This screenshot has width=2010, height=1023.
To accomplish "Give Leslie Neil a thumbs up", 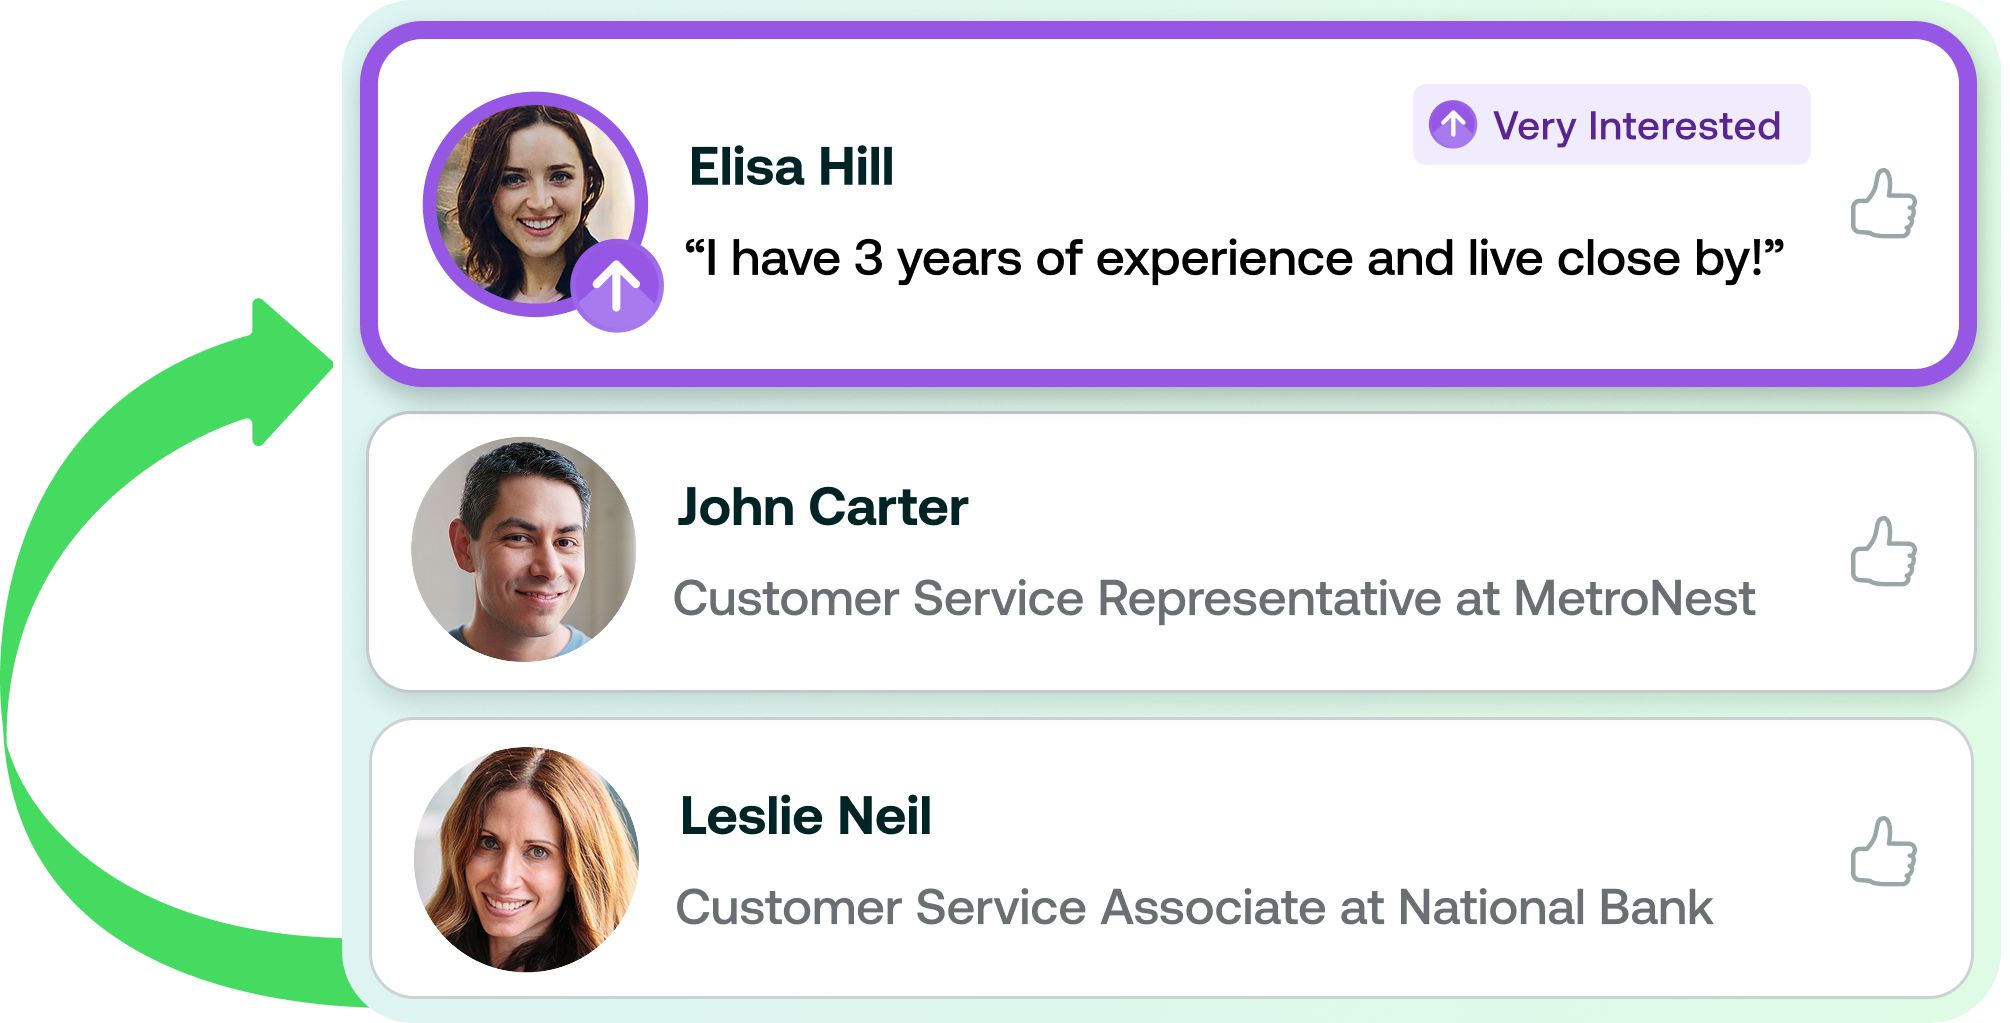I will coord(1883,852).
